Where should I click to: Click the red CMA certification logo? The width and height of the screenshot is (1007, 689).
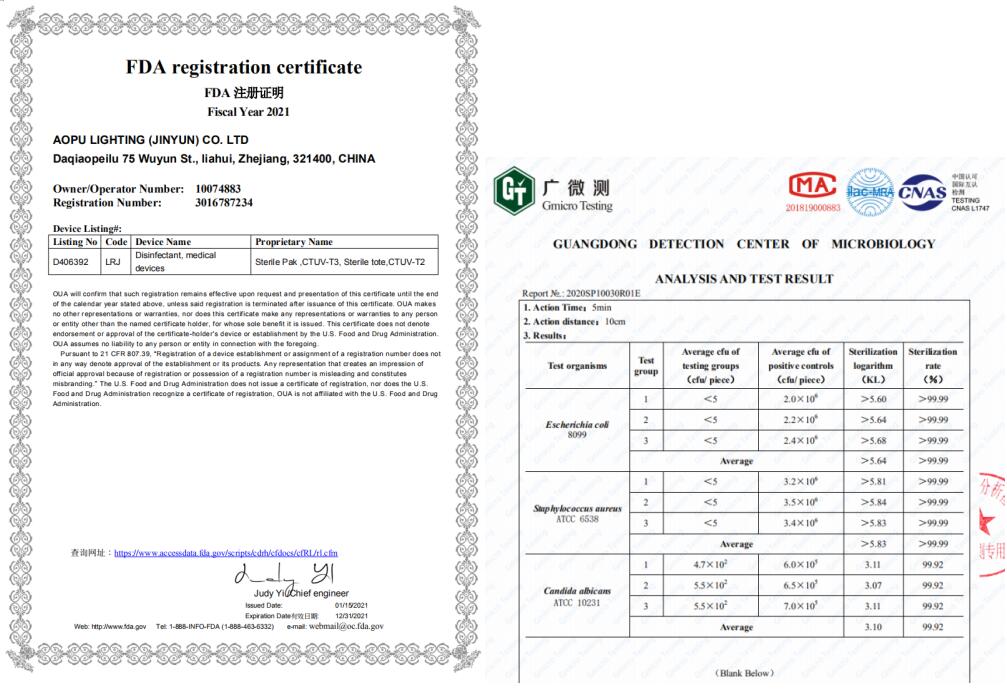tap(812, 185)
